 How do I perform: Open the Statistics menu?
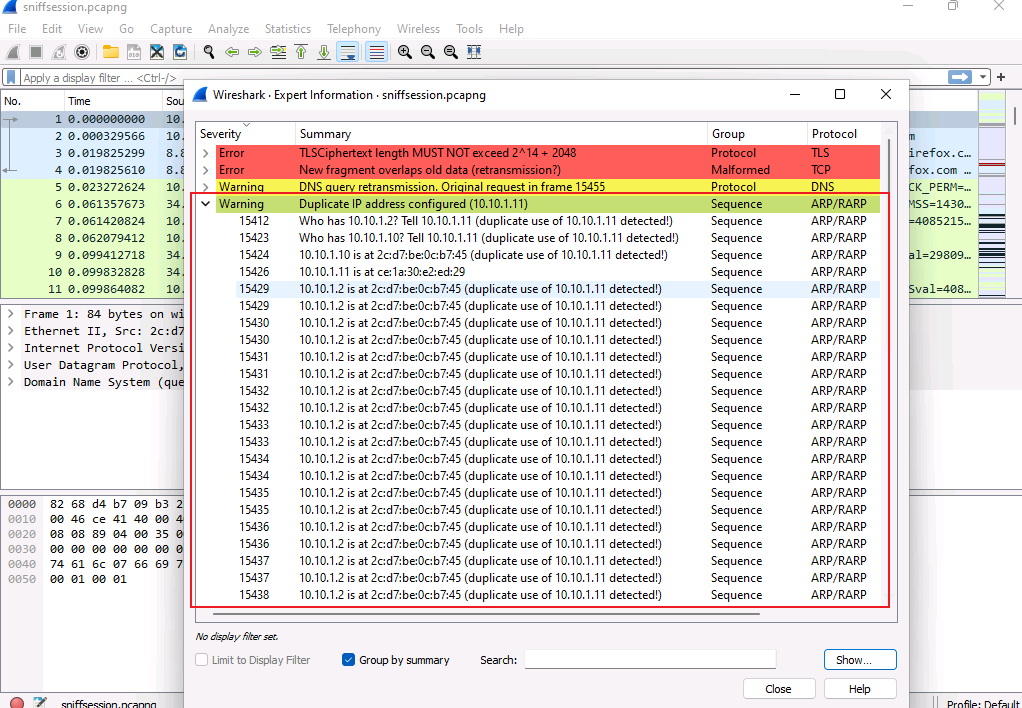point(287,29)
